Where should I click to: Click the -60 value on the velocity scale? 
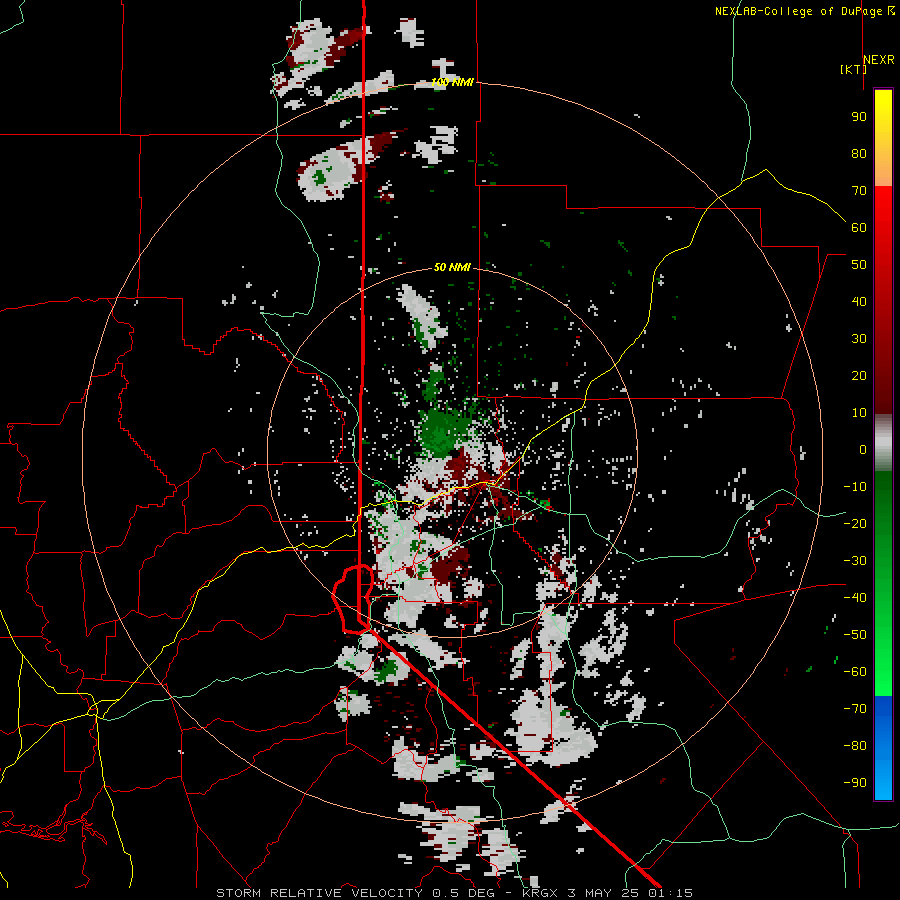click(855, 672)
